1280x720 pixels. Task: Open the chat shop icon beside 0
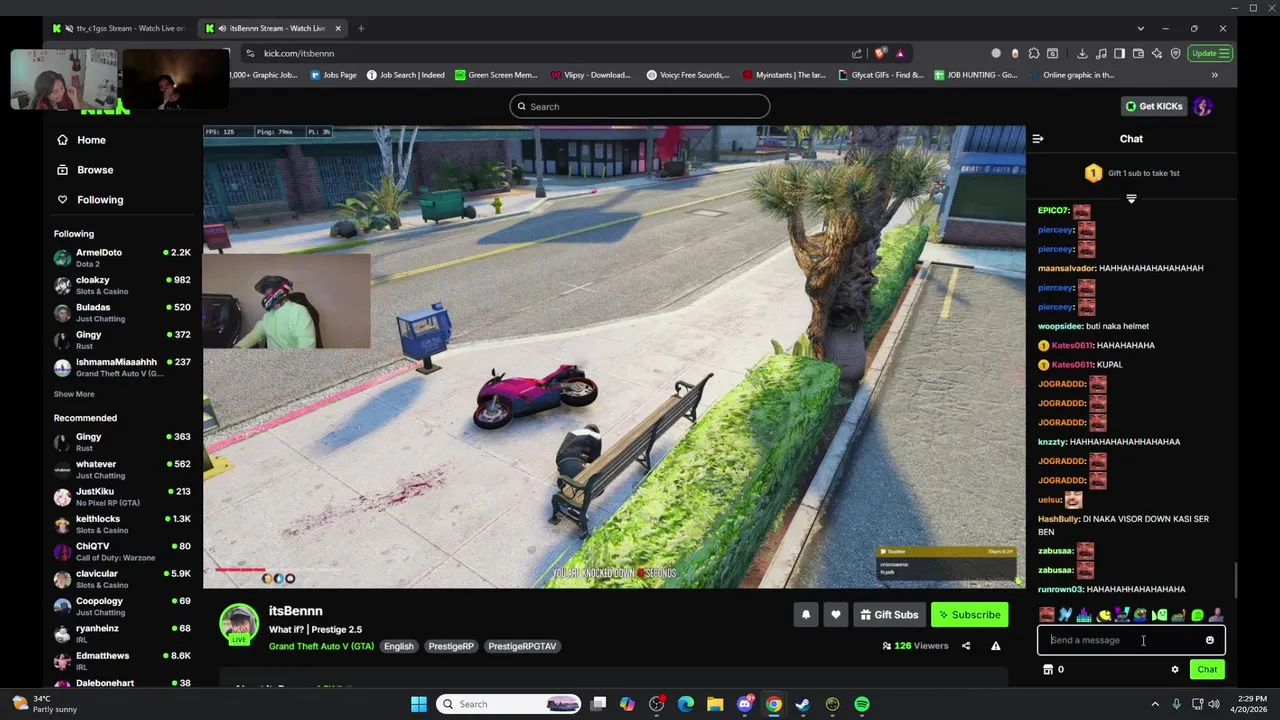point(1048,670)
